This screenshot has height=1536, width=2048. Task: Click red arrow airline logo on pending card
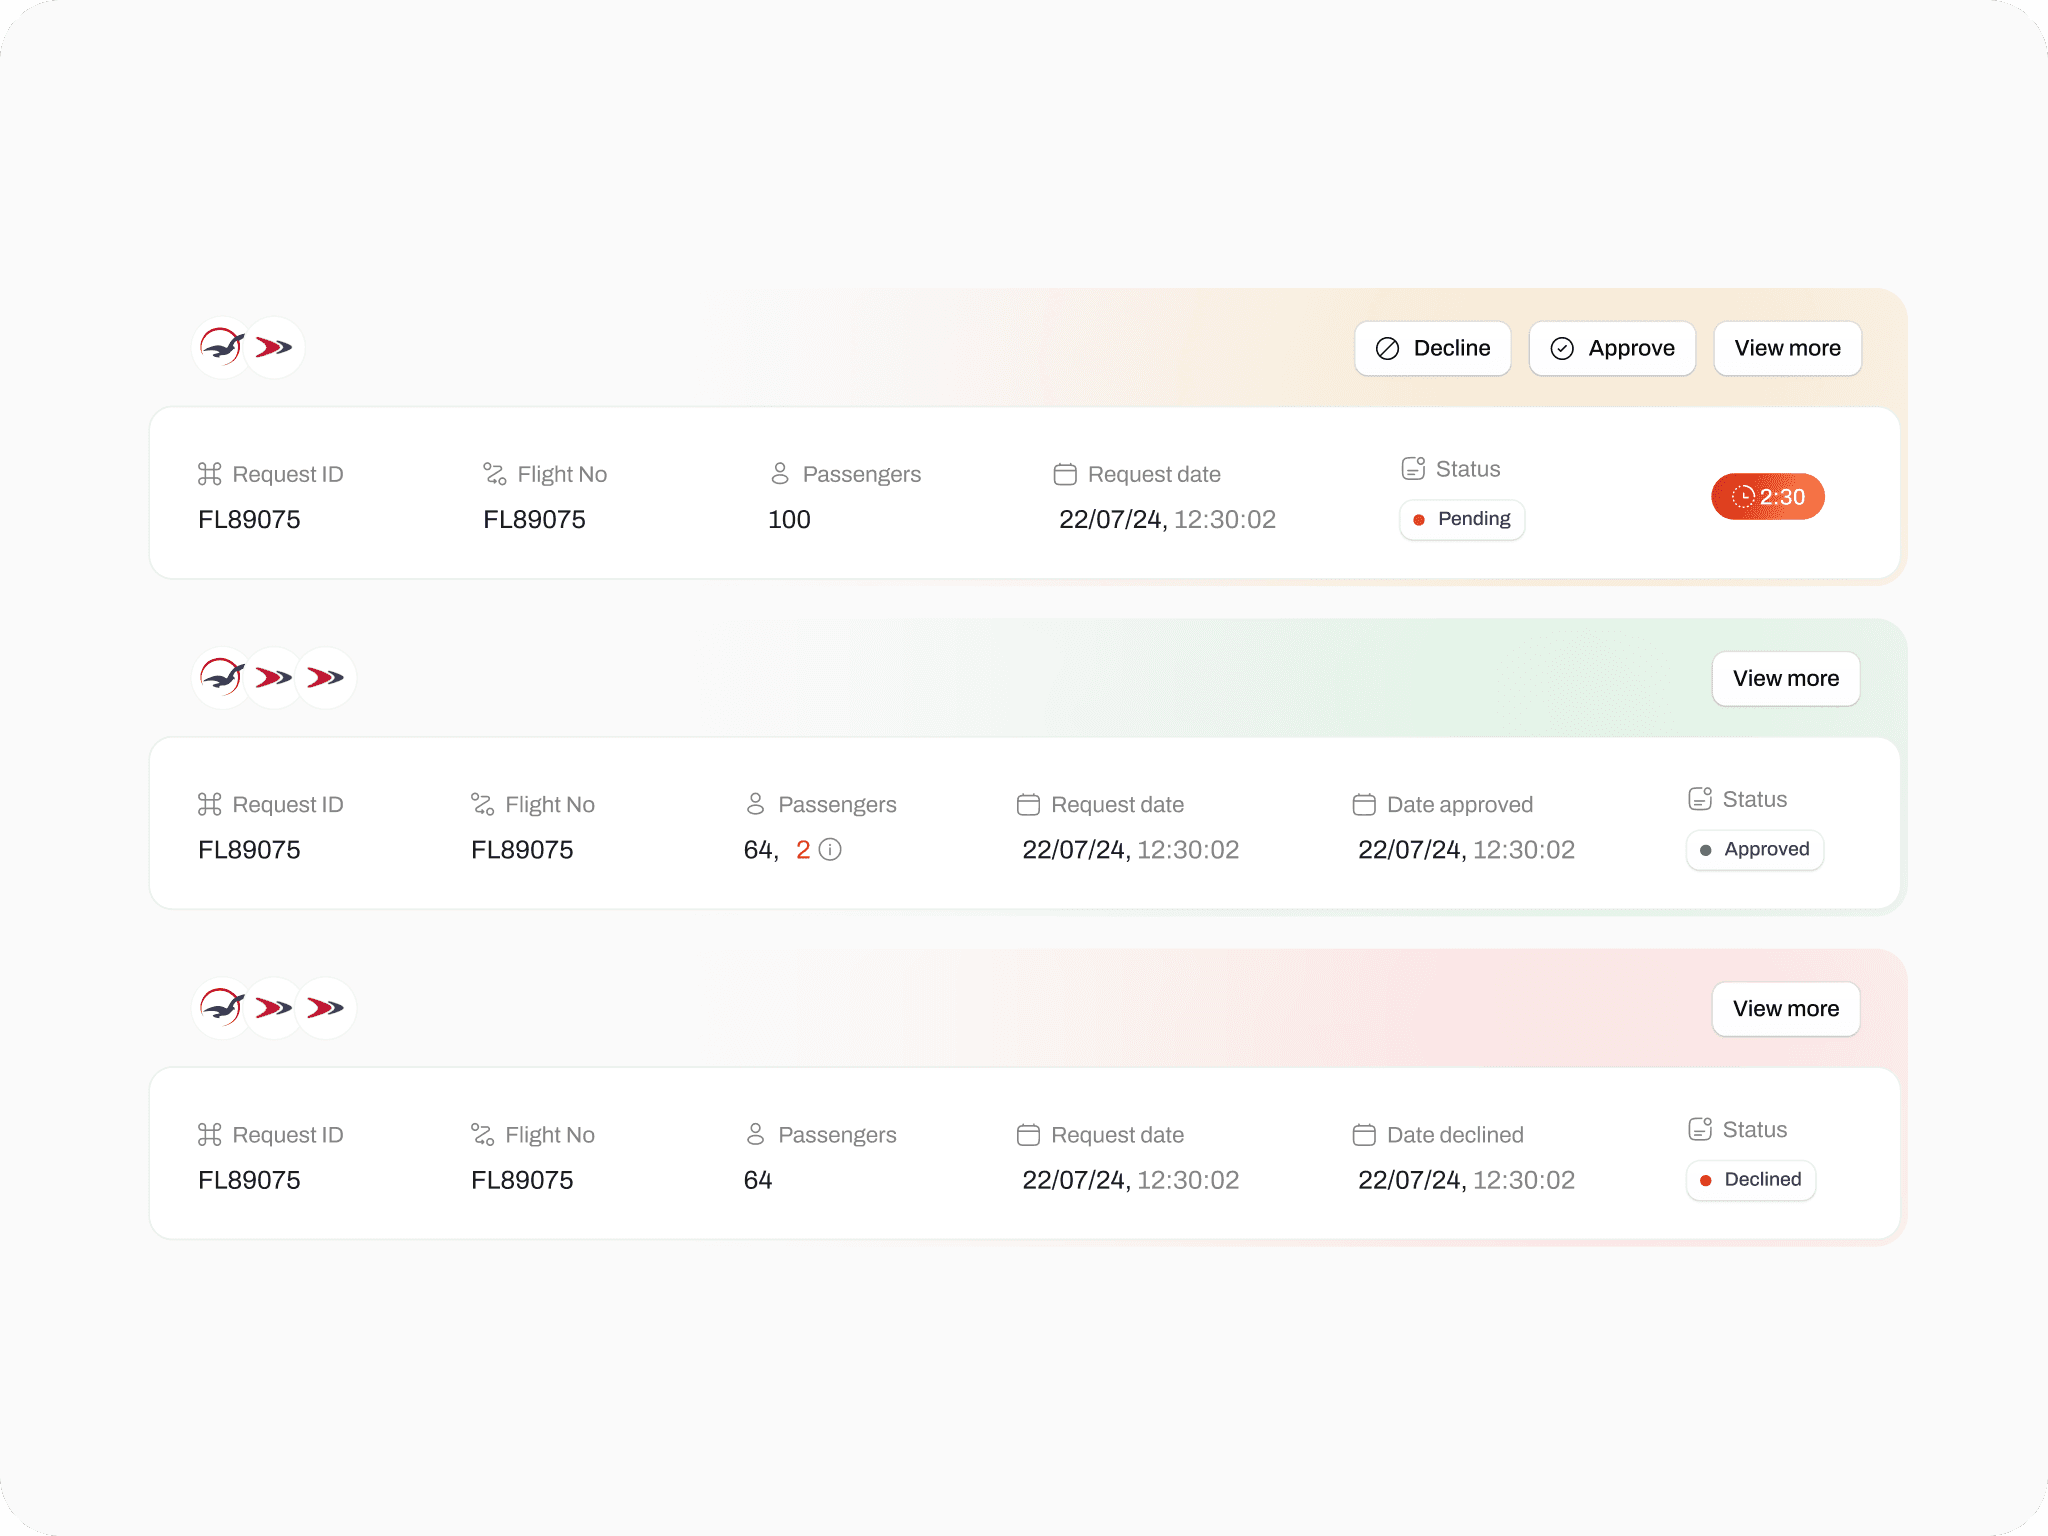pos(274,348)
